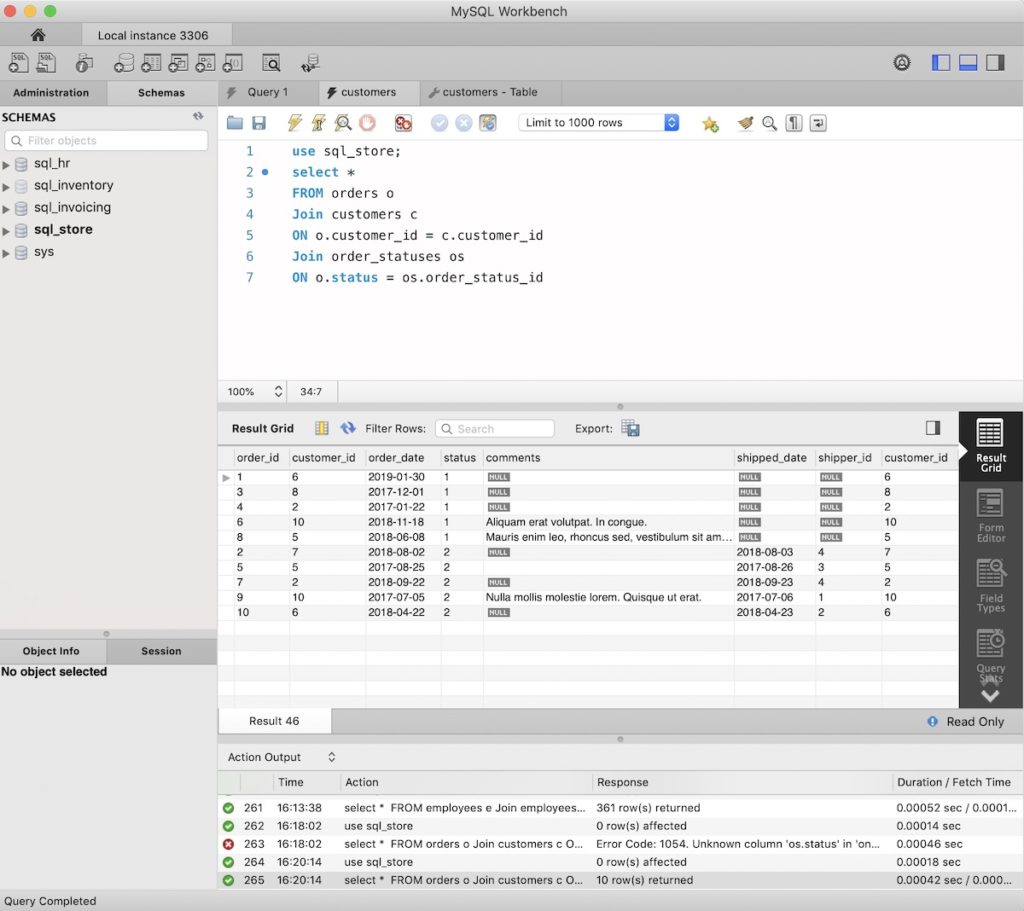
Task: Toggle word wrapping in editor
Action: click(x=818, y=123)
